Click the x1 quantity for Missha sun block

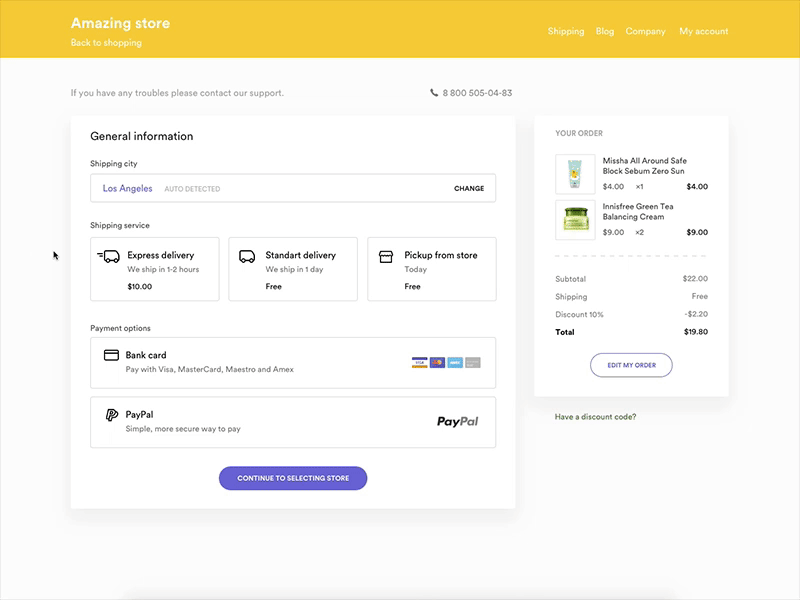[x=639, y=187]
